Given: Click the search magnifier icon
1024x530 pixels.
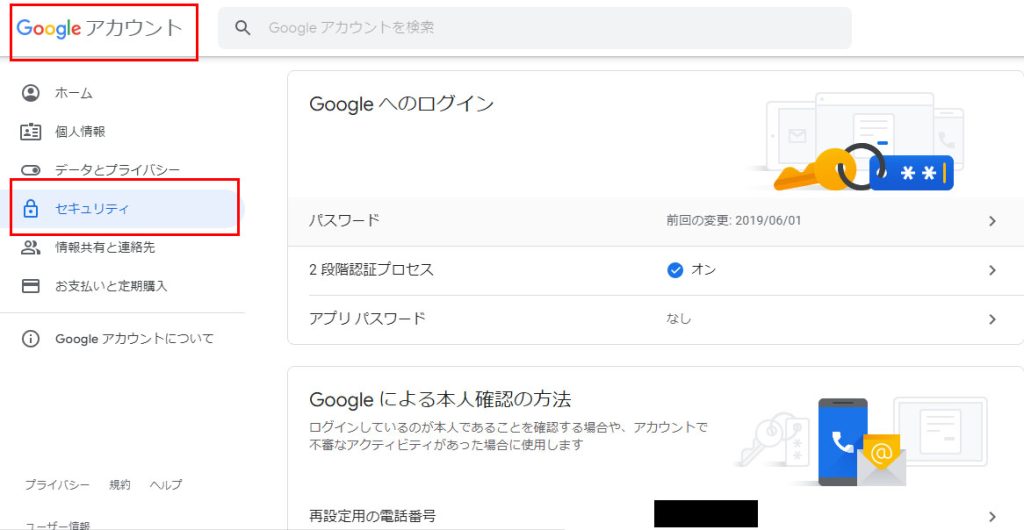Looking at the screenshot, I should click(243, 28).
